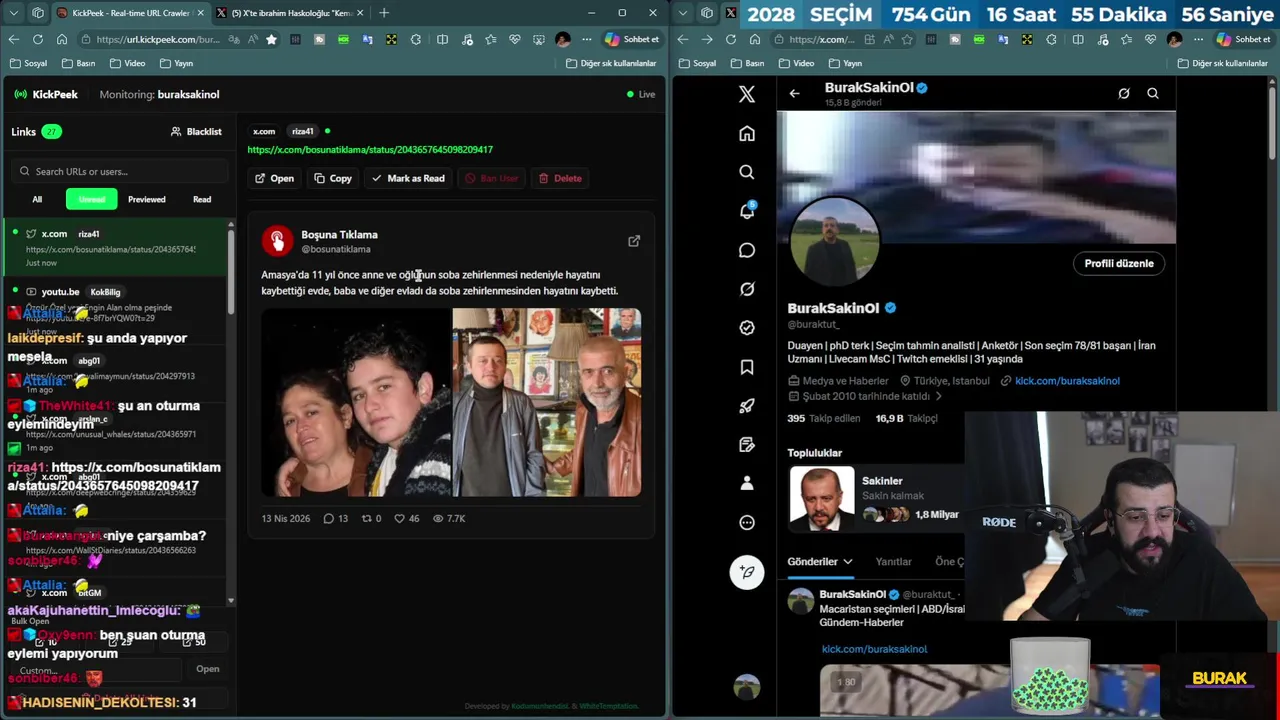The image size is (1280, 720).
Task: Switch to Yanıtlar tab on X profile
Action: point(893,562)
